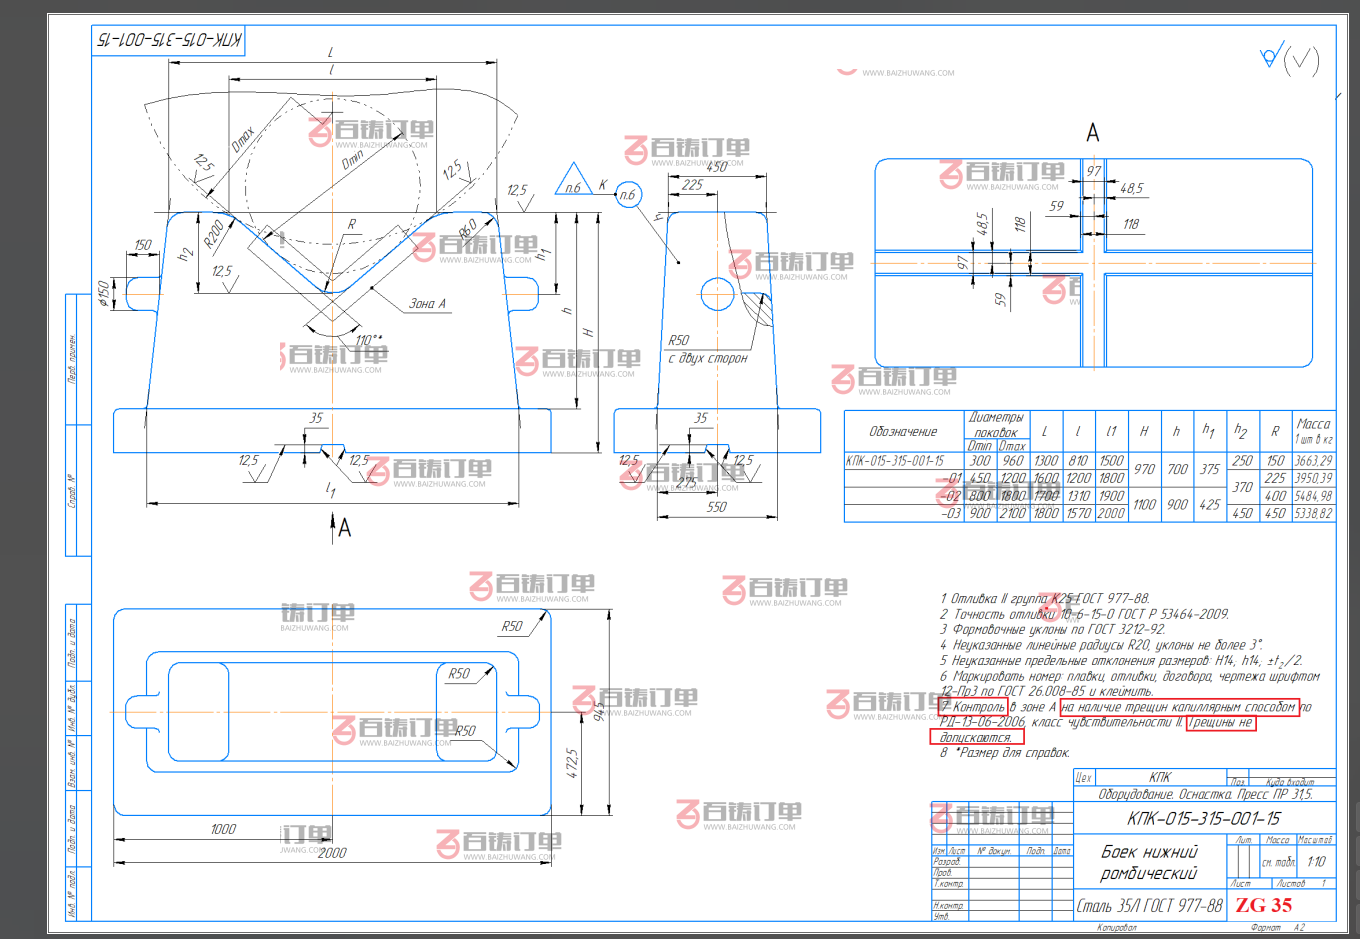Image resolution: width=1360 pixels, height=939 pixels.
Task: Click dimension "2000" under the bottom view
Action: coord(332,852)
